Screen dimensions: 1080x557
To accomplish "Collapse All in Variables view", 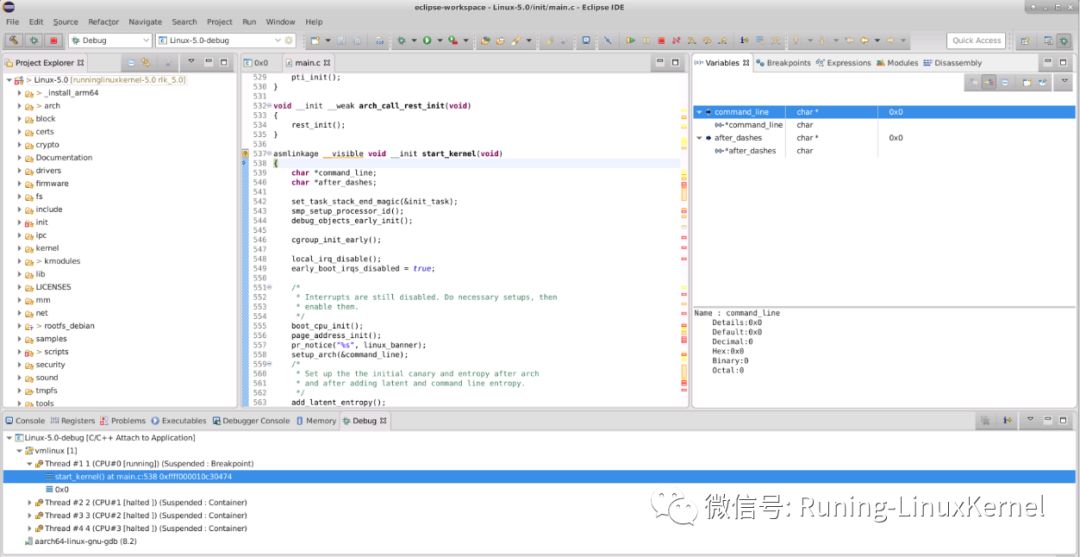I will pyautogui.click(x=1005, y=82).
